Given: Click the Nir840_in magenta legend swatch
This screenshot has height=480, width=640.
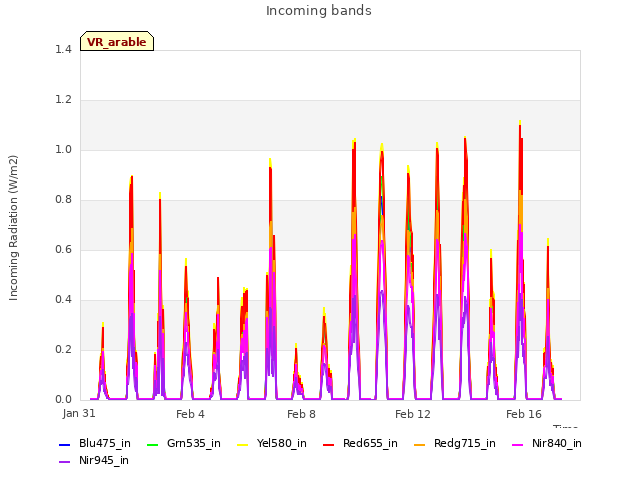Looking at the screenshot, I should point(518,444).
